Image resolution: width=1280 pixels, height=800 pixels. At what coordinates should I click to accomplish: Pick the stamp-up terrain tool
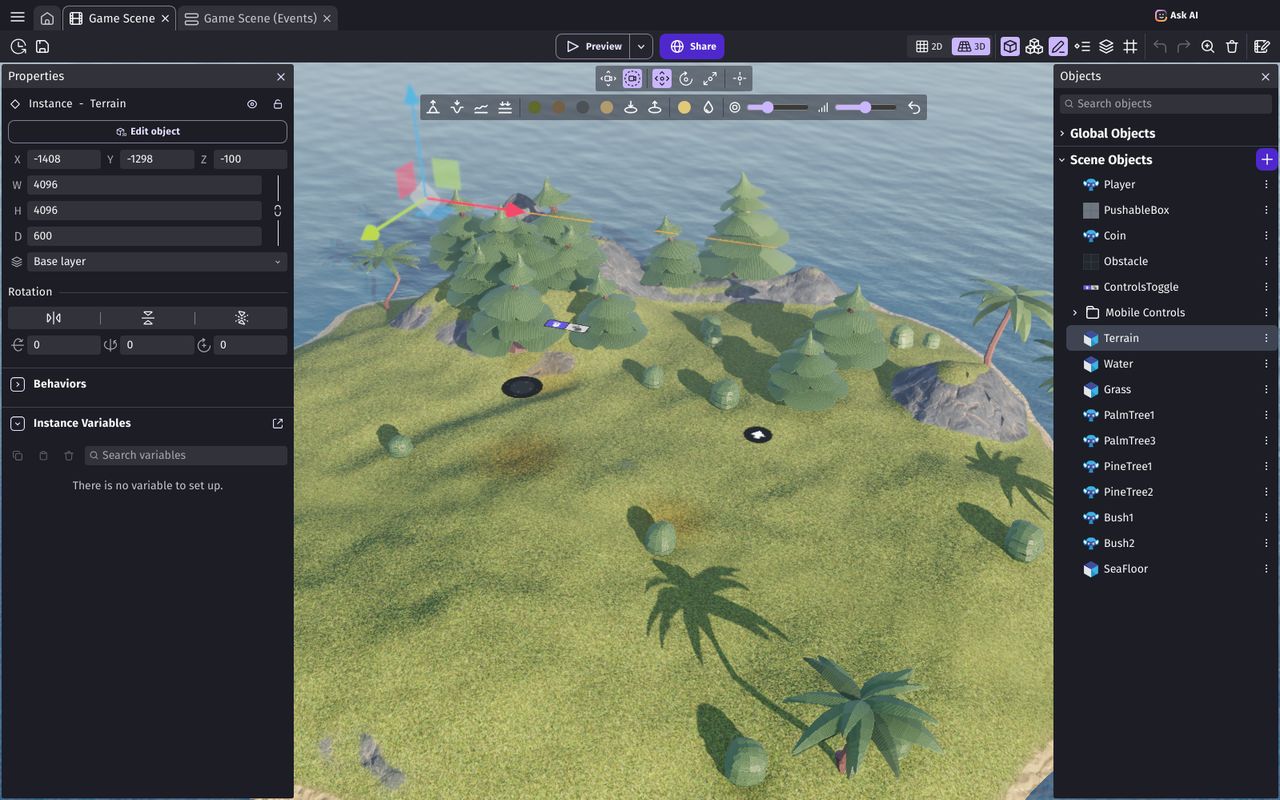click(655, 107)
